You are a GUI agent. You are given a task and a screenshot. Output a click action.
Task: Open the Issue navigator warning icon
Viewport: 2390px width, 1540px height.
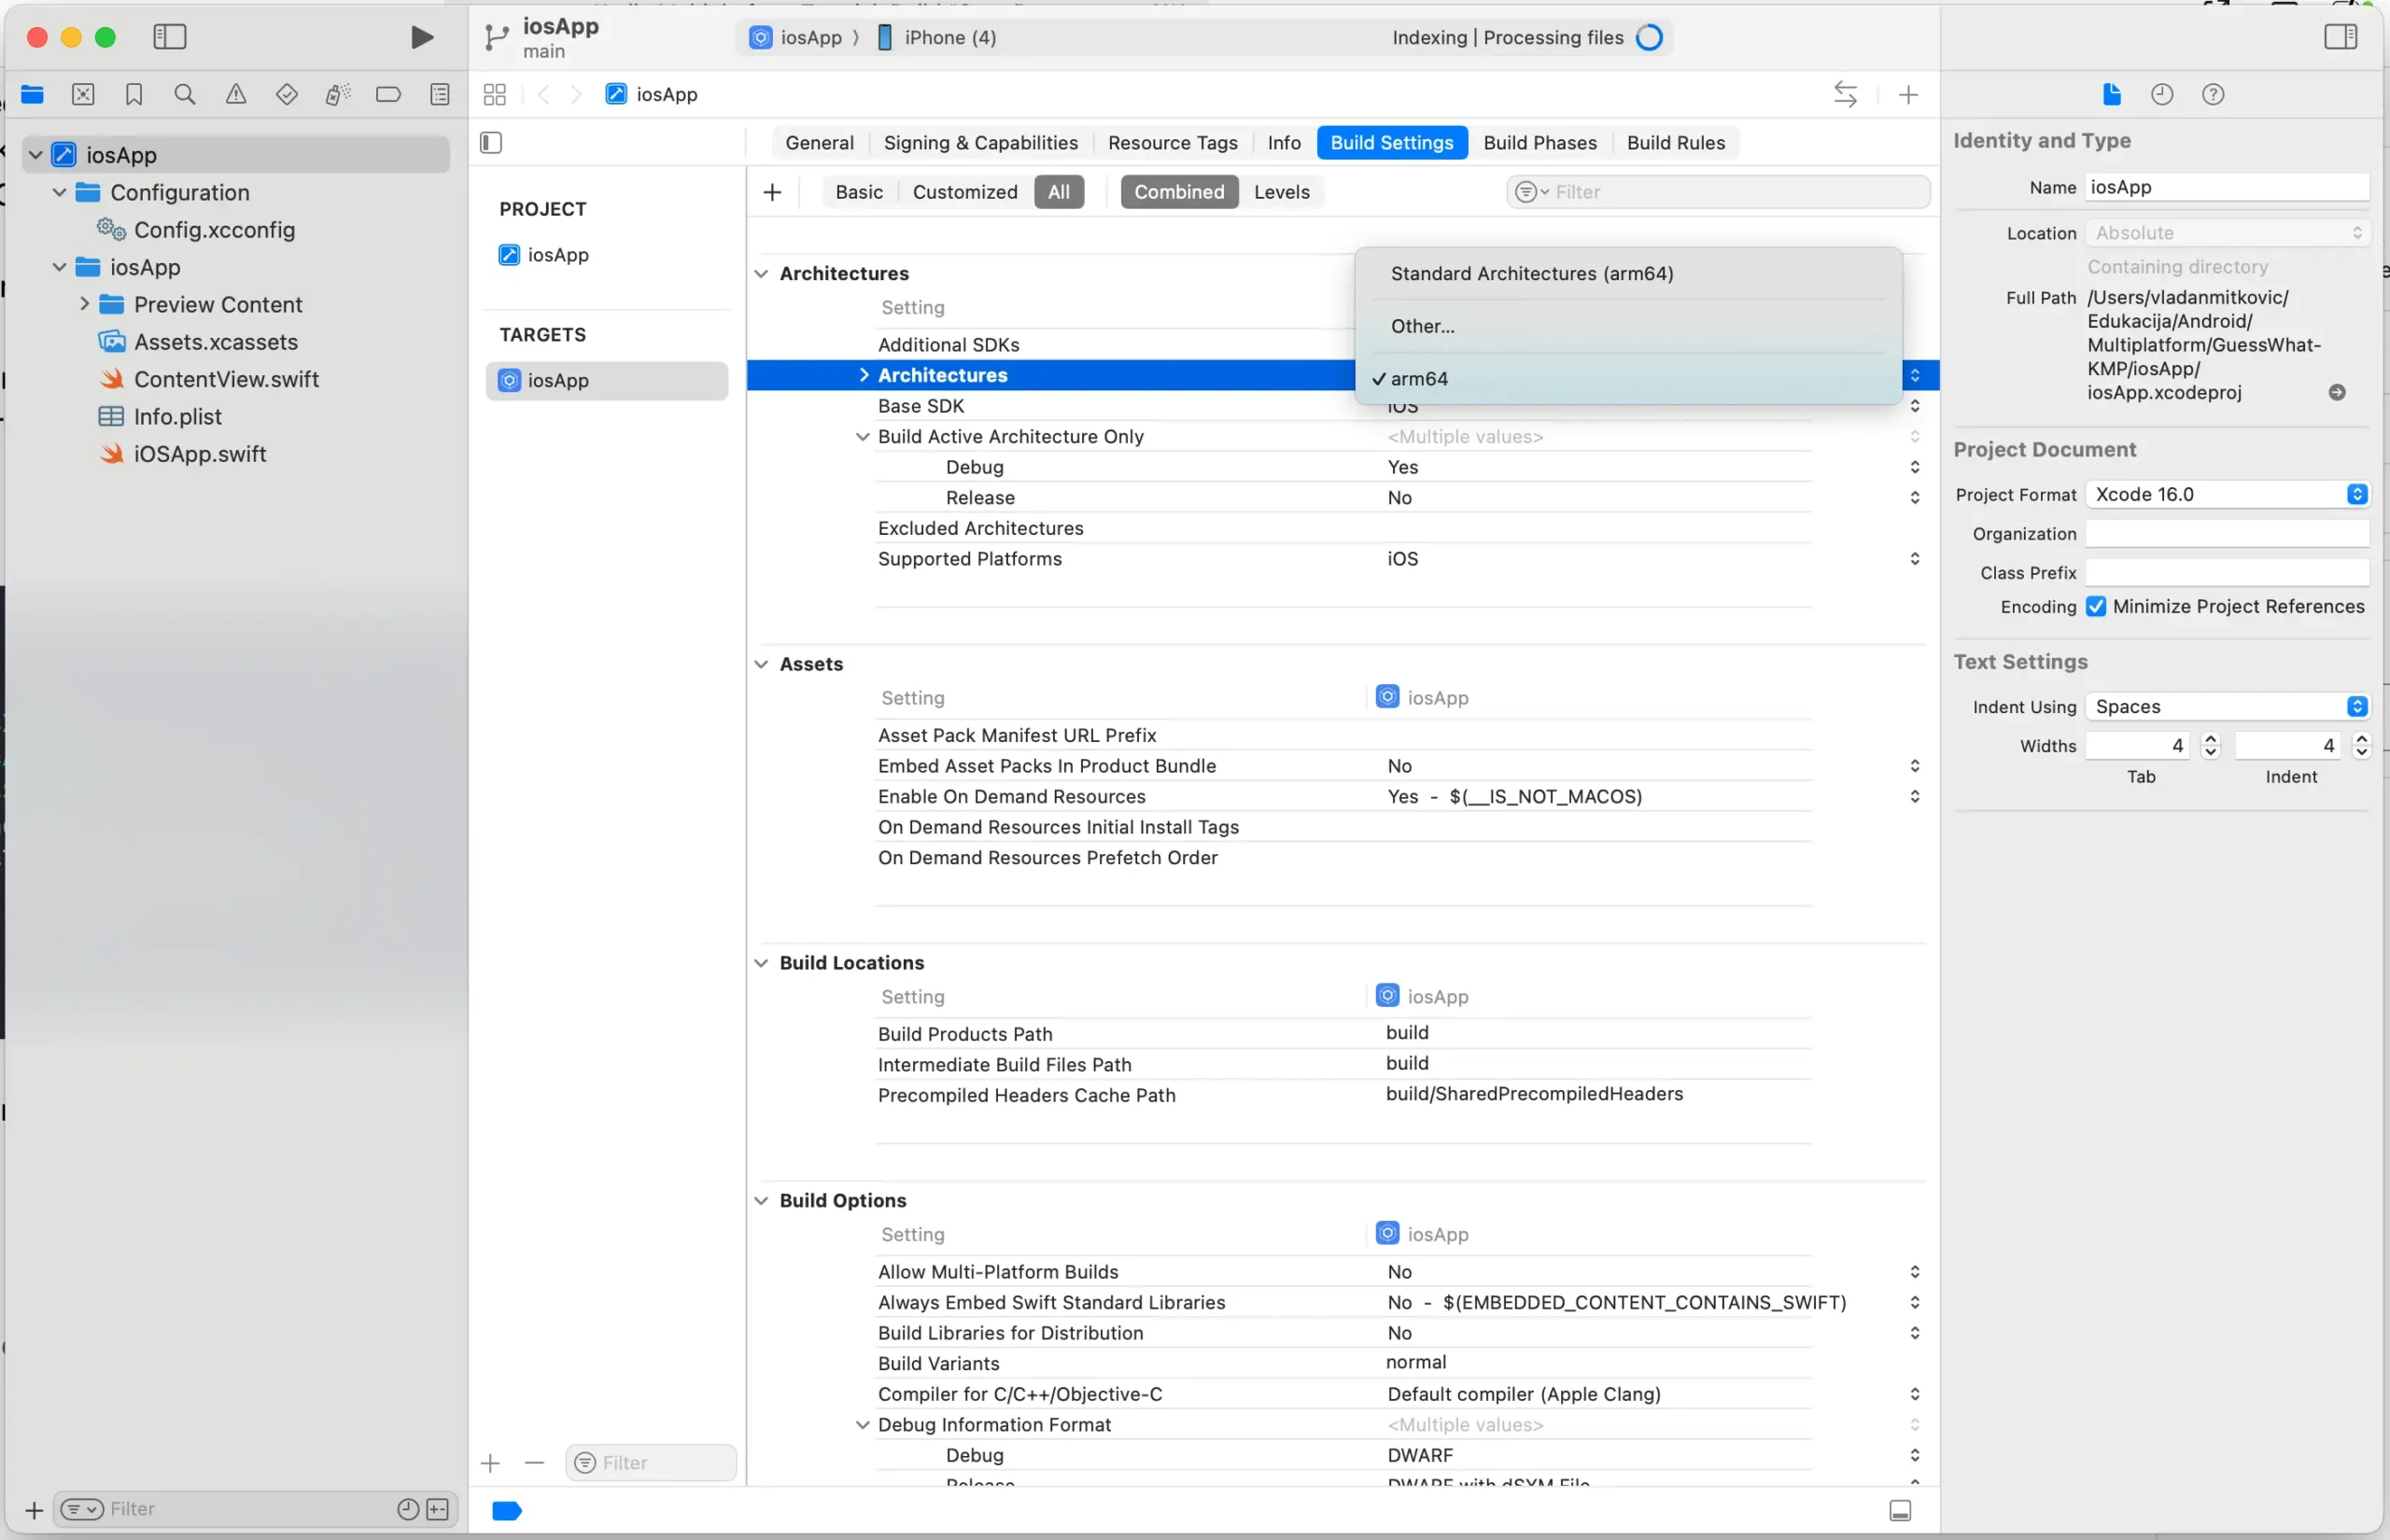pyautogui.click(x=235, y=94)
